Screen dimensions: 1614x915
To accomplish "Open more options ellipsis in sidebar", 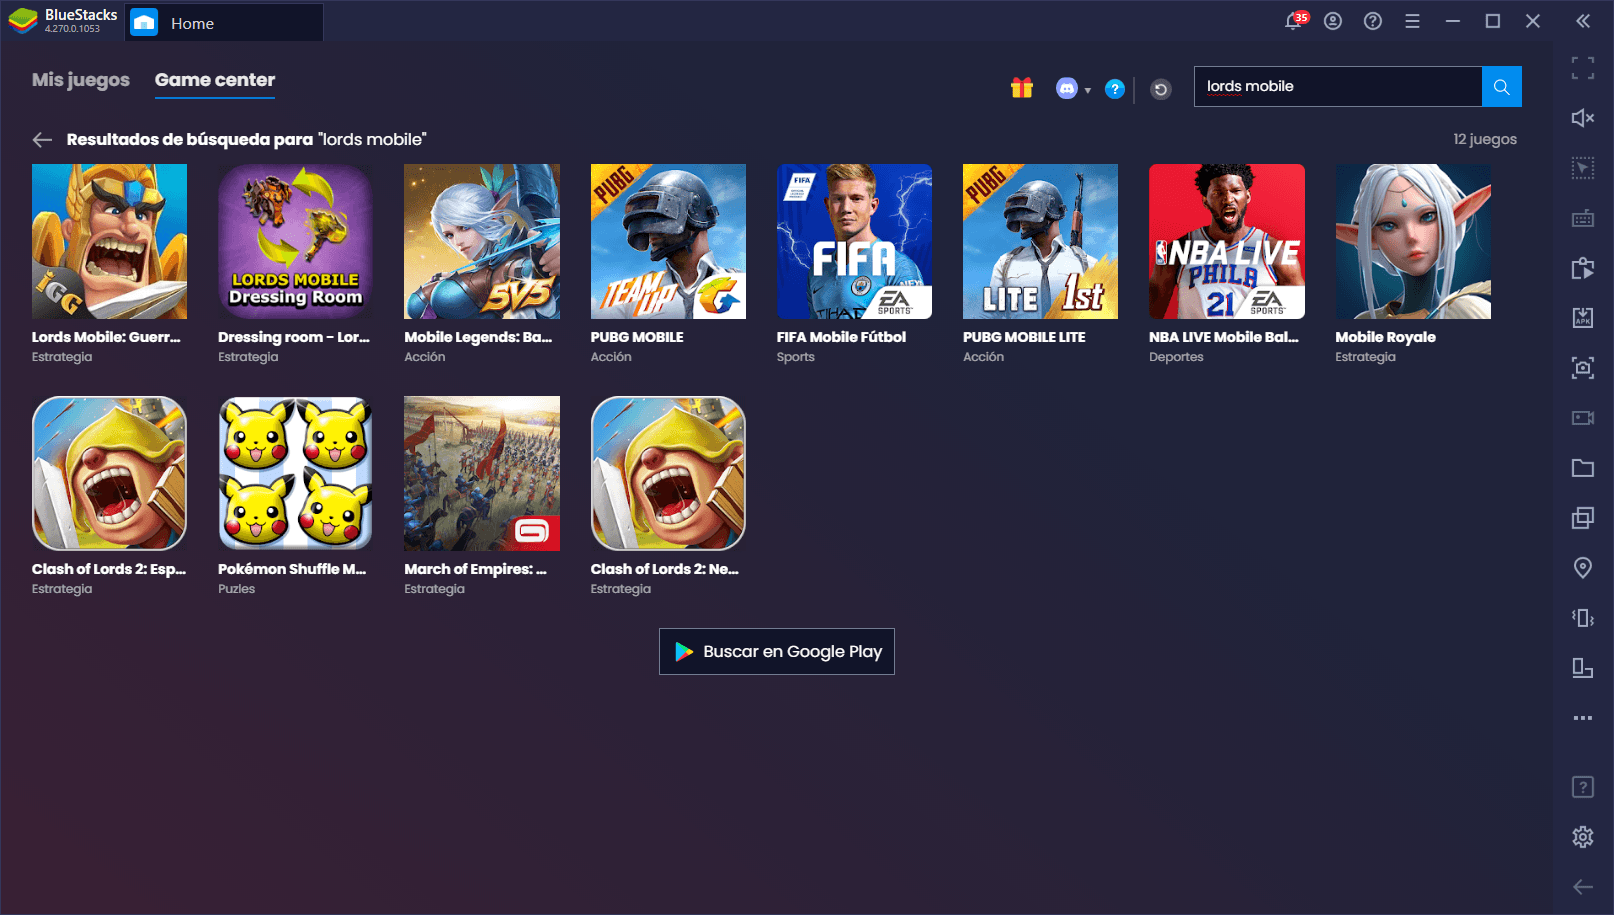I will (1583, 718).
